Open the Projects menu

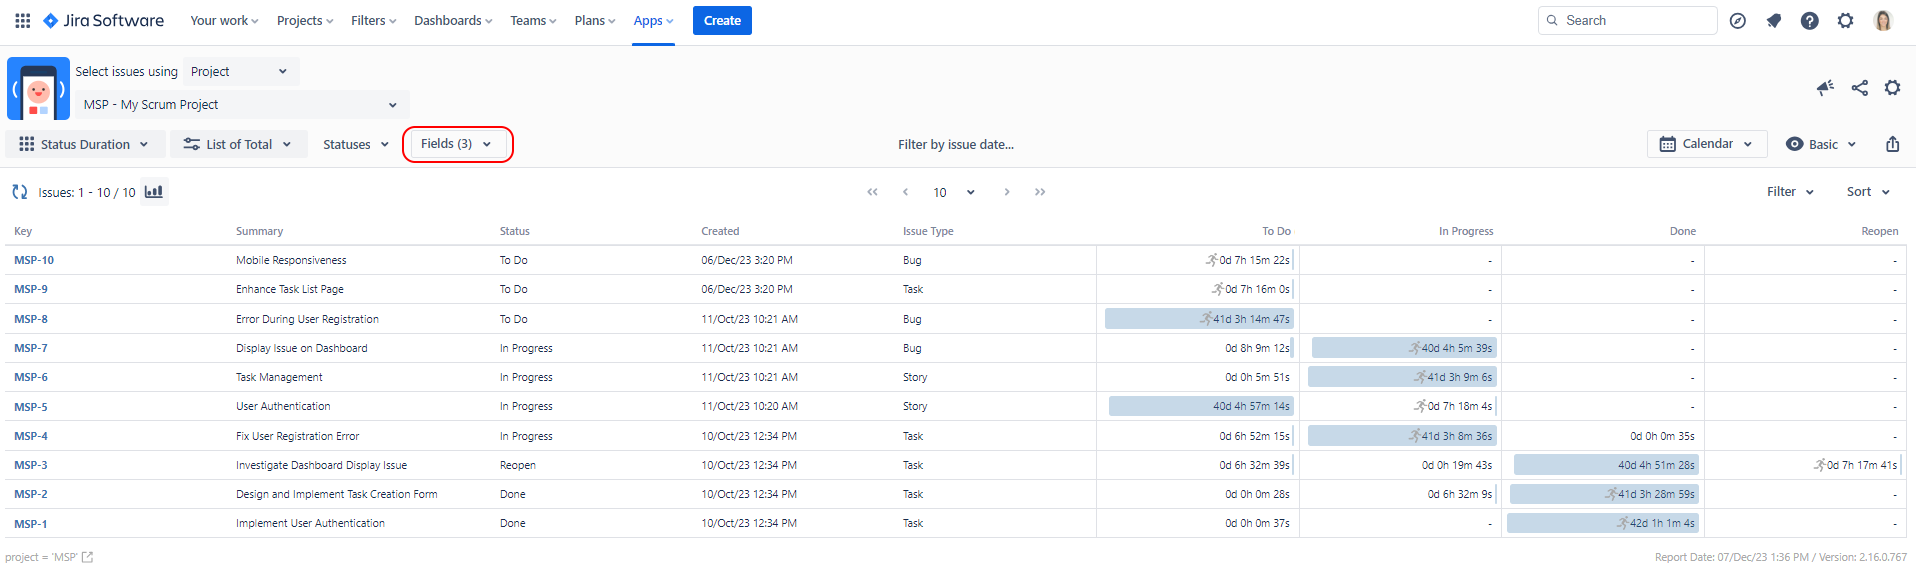[304, 20]
